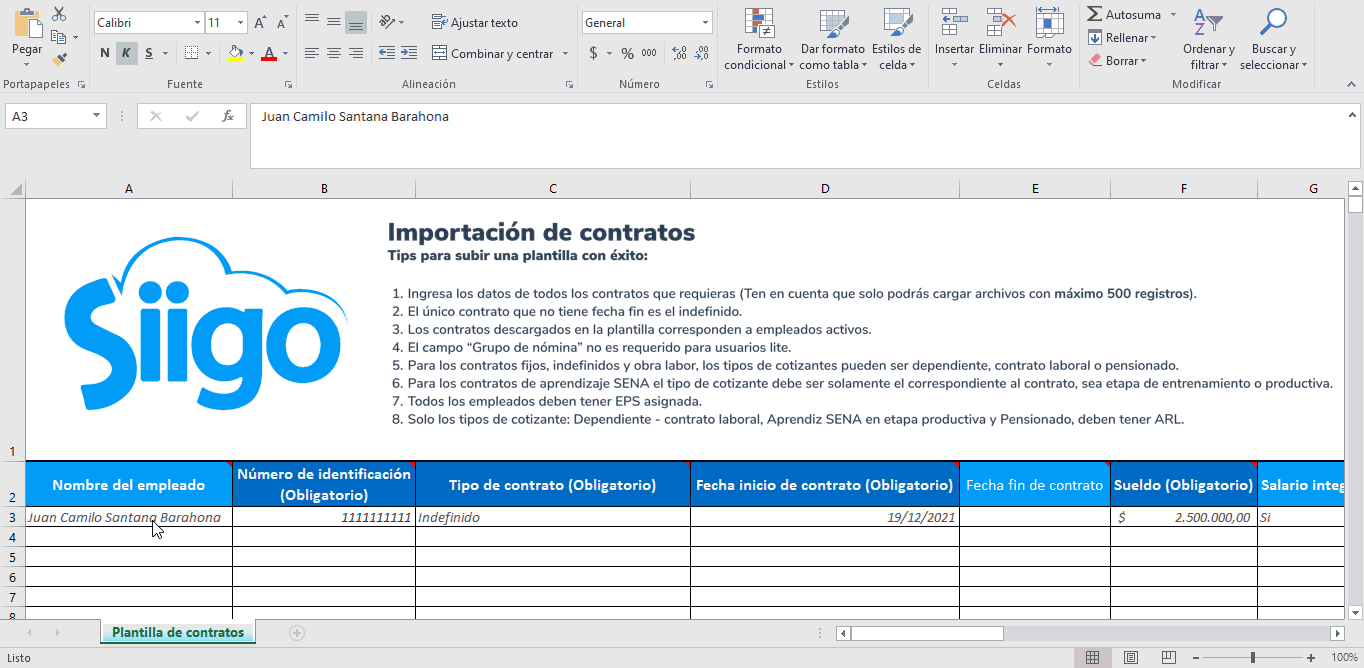Click the formula bar text field
Screen dimensions: 1364x668
tap(804, 135)
